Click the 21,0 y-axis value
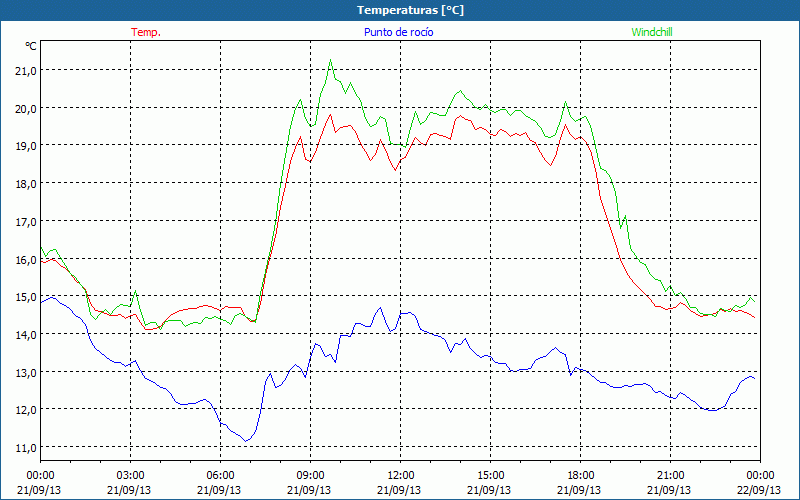The width and height of the screenshot is (800, 500). [26, 71]
